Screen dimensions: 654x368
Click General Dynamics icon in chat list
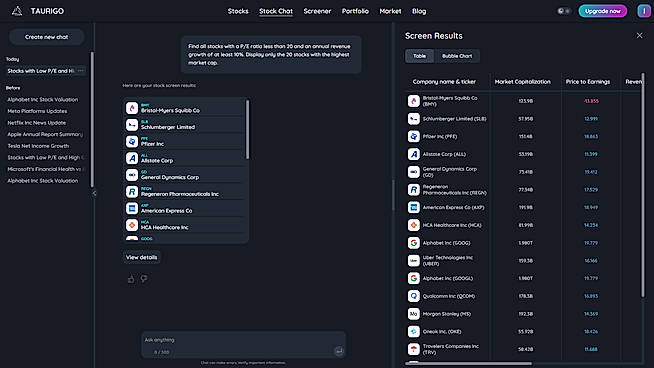point(132,175)
